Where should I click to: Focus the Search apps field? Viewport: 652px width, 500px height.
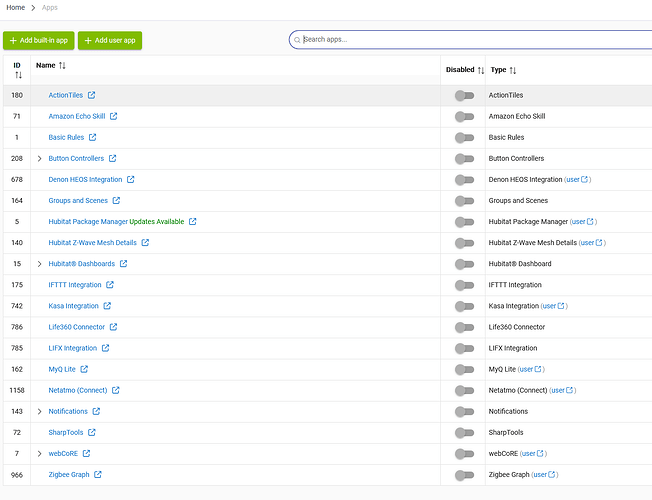pyautogui.click(x=470, y=40)
